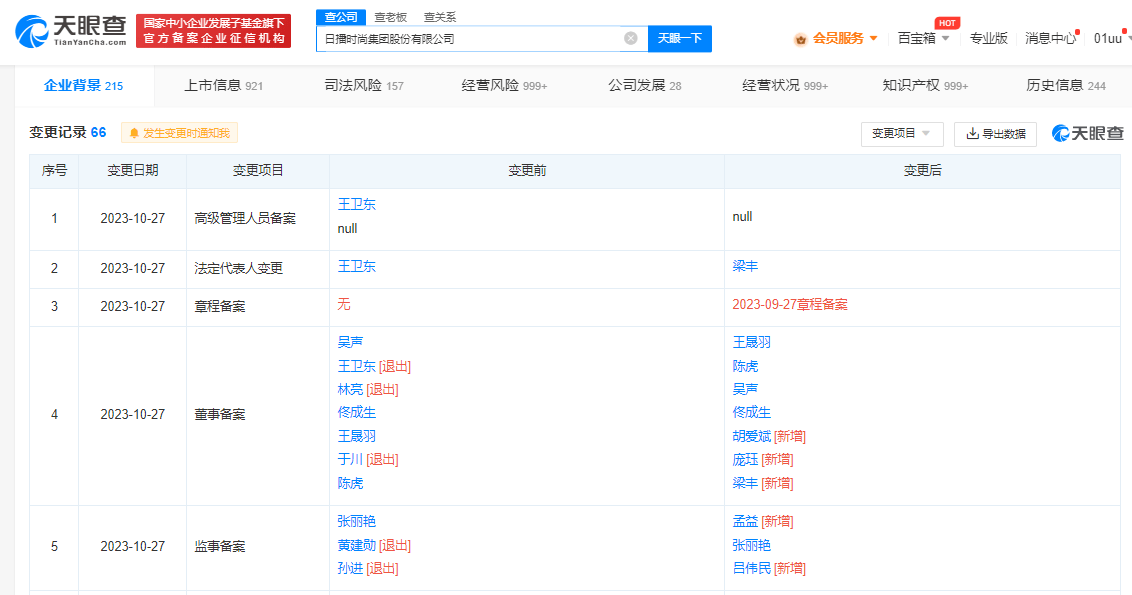Open the 专业版 link in the header
Viewport: 1132px width, 595px height.
pos(988,38)
